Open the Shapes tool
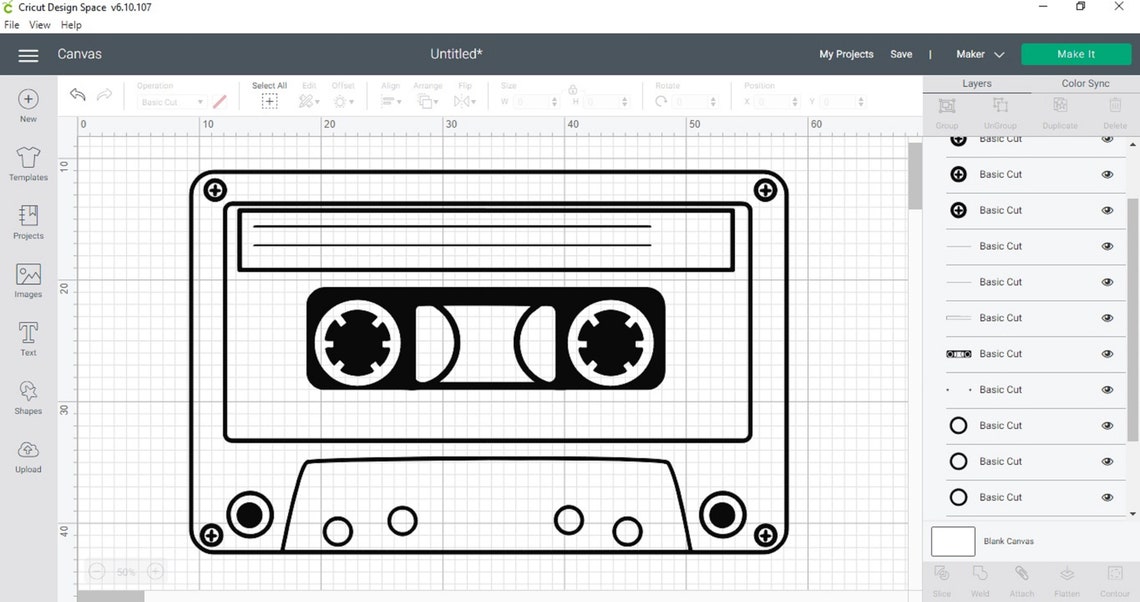 point(27,396)
